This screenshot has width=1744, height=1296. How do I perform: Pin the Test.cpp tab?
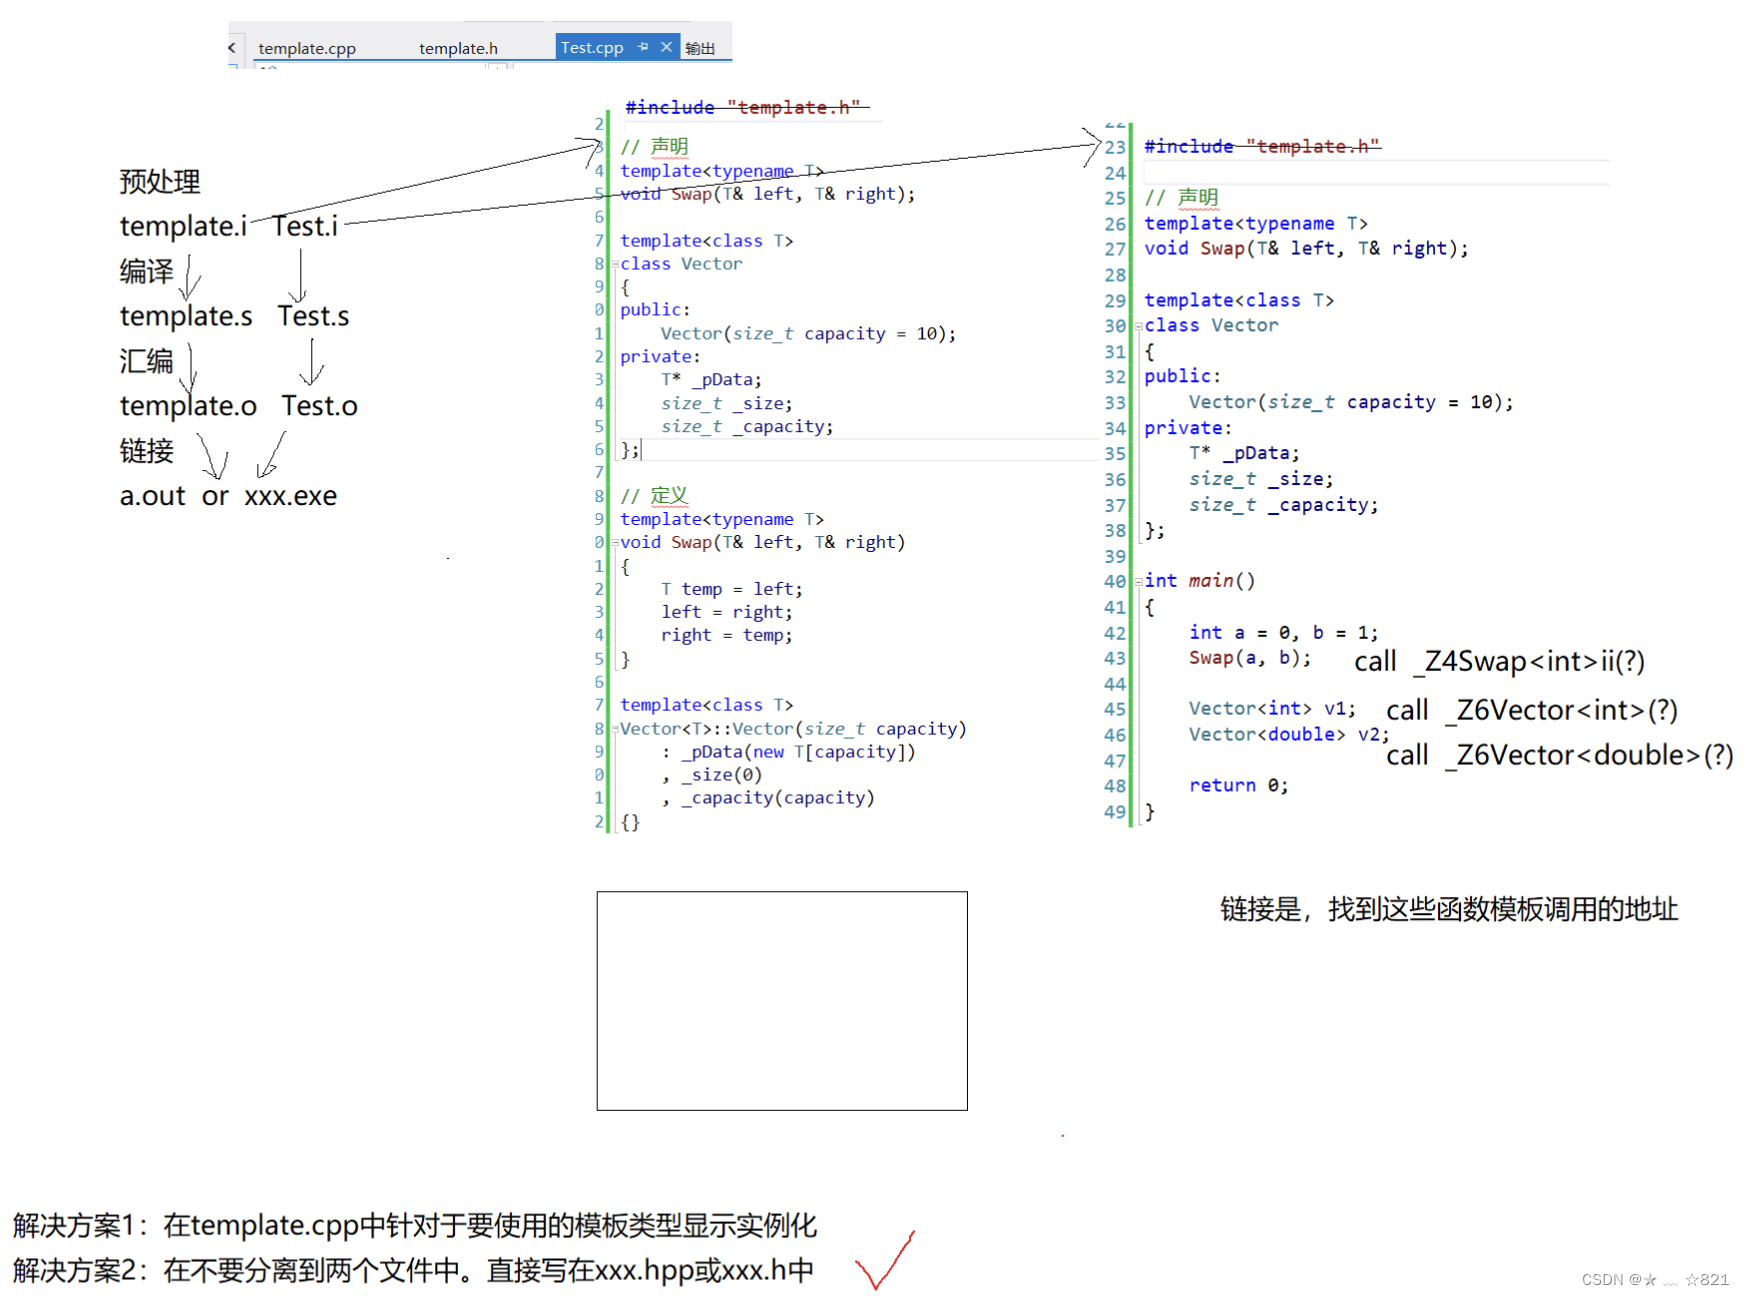tap(643, 46)
